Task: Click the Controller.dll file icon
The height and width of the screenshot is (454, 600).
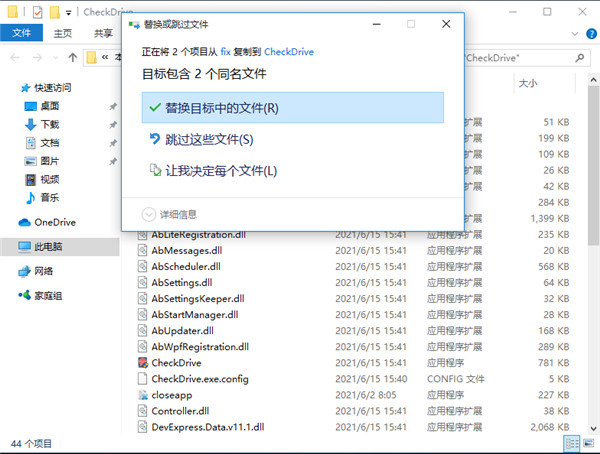Action: coord(142,411)
